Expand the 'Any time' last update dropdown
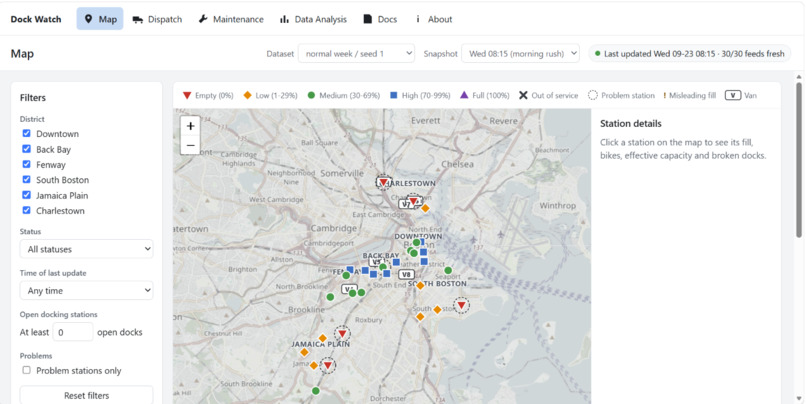Image resolution: width=806 pixels, height=404 pixels. (86, 290)
